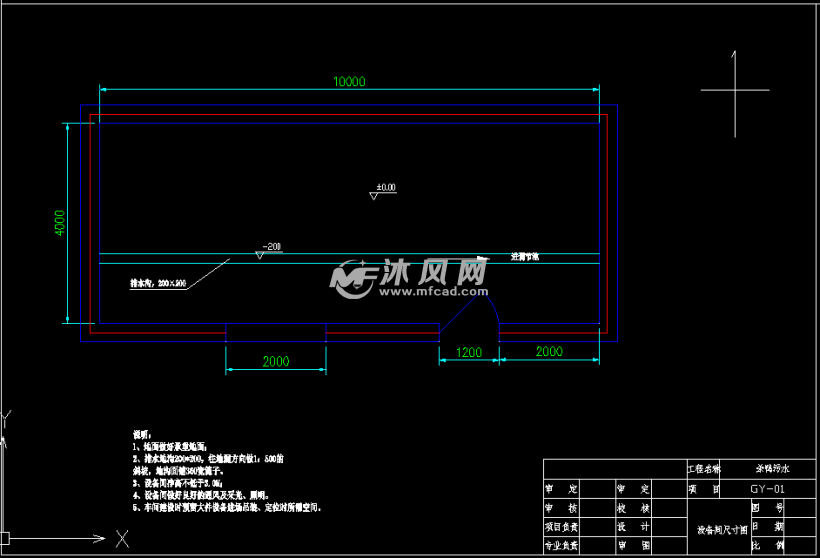Screen dimensions: 820x558
Task: Select the 设备间尺寸图 drawing title text
Action: (x=722, y=530)
